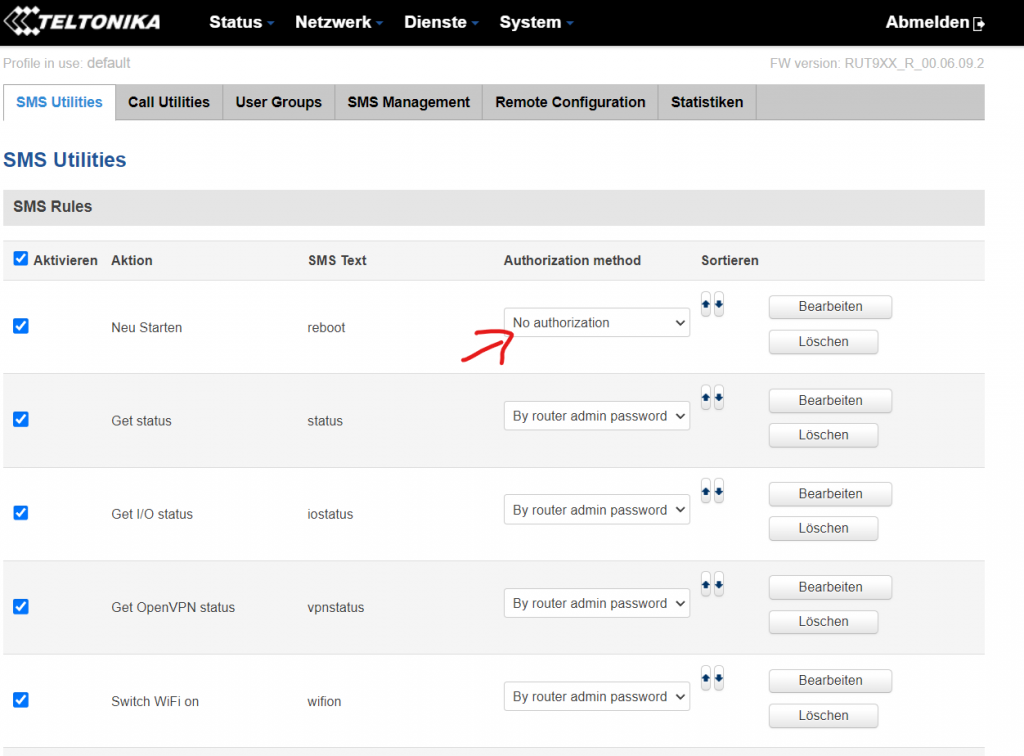Open the Netzwerk menu
This screenshot has height=756, width=1024.
click(x=340, y=22)
